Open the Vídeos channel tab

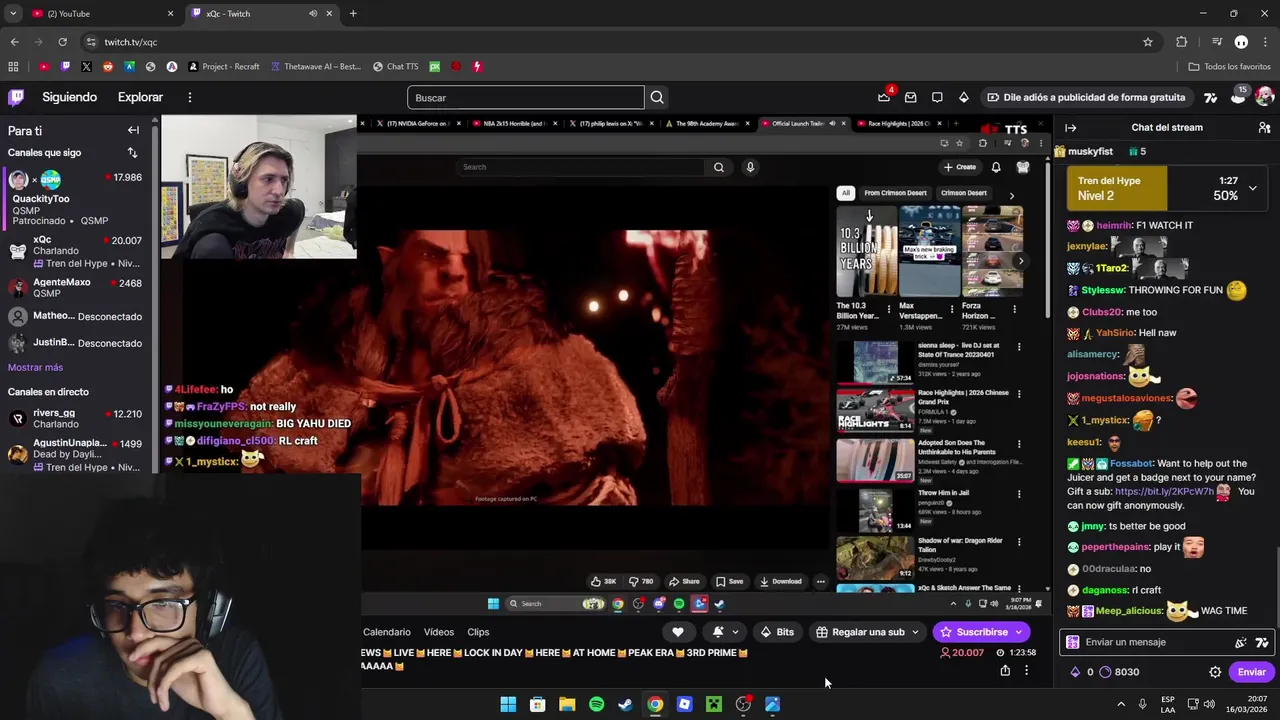pyautogui.click(x=439, y=632)
